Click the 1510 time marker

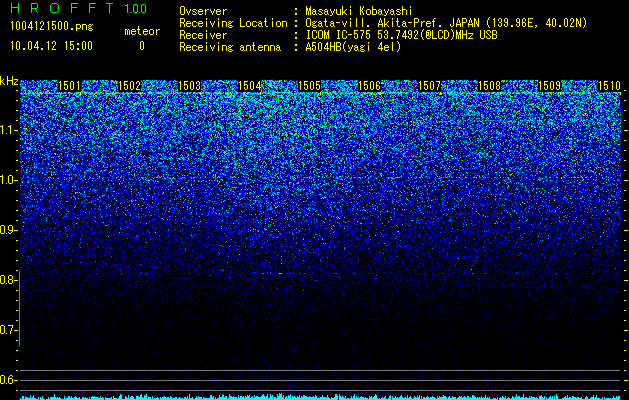(x=610, y=86)
